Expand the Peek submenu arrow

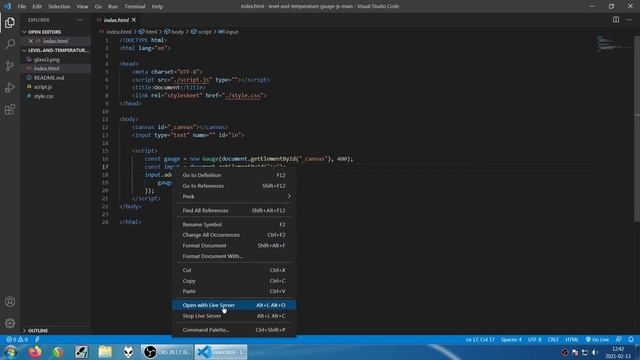coord(289,196)
